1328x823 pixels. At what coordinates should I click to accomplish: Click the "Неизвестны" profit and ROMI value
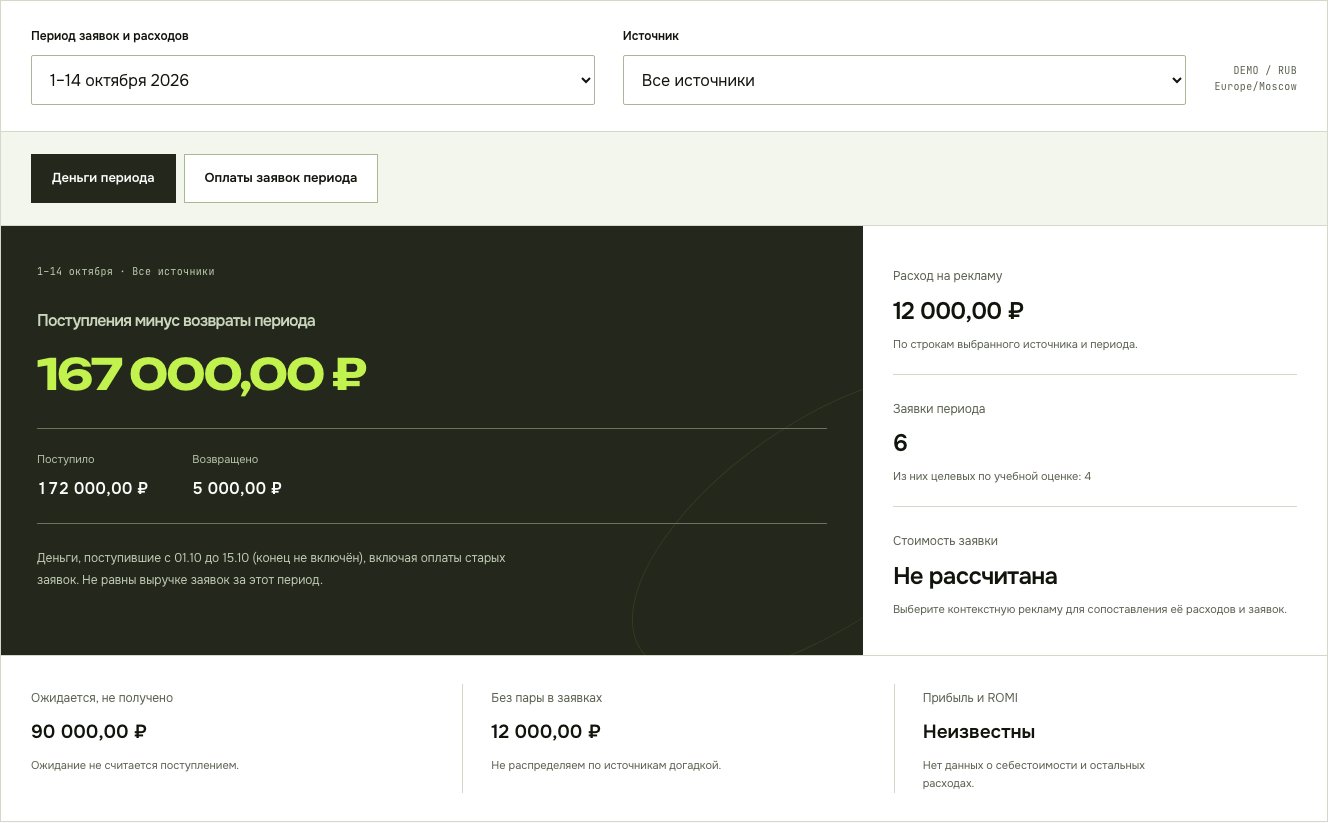979,732
